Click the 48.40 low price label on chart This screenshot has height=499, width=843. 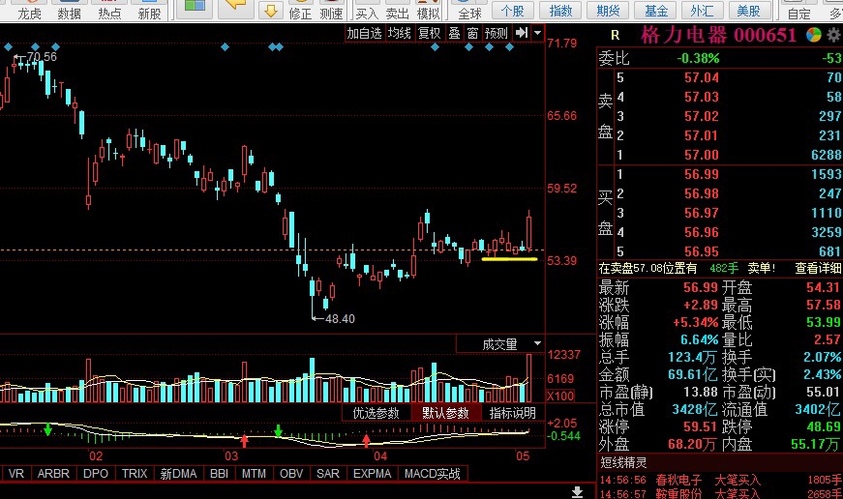coord(340,319)
